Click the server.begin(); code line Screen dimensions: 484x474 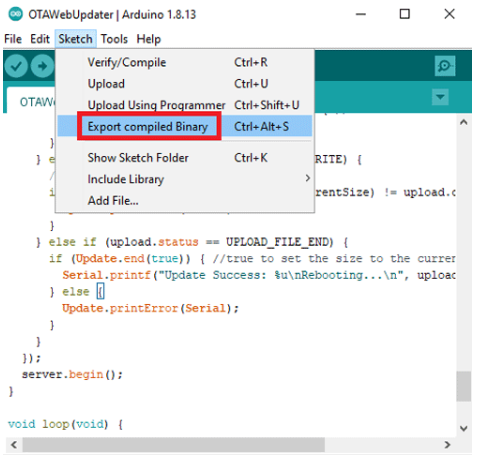[x=72, y=375]
